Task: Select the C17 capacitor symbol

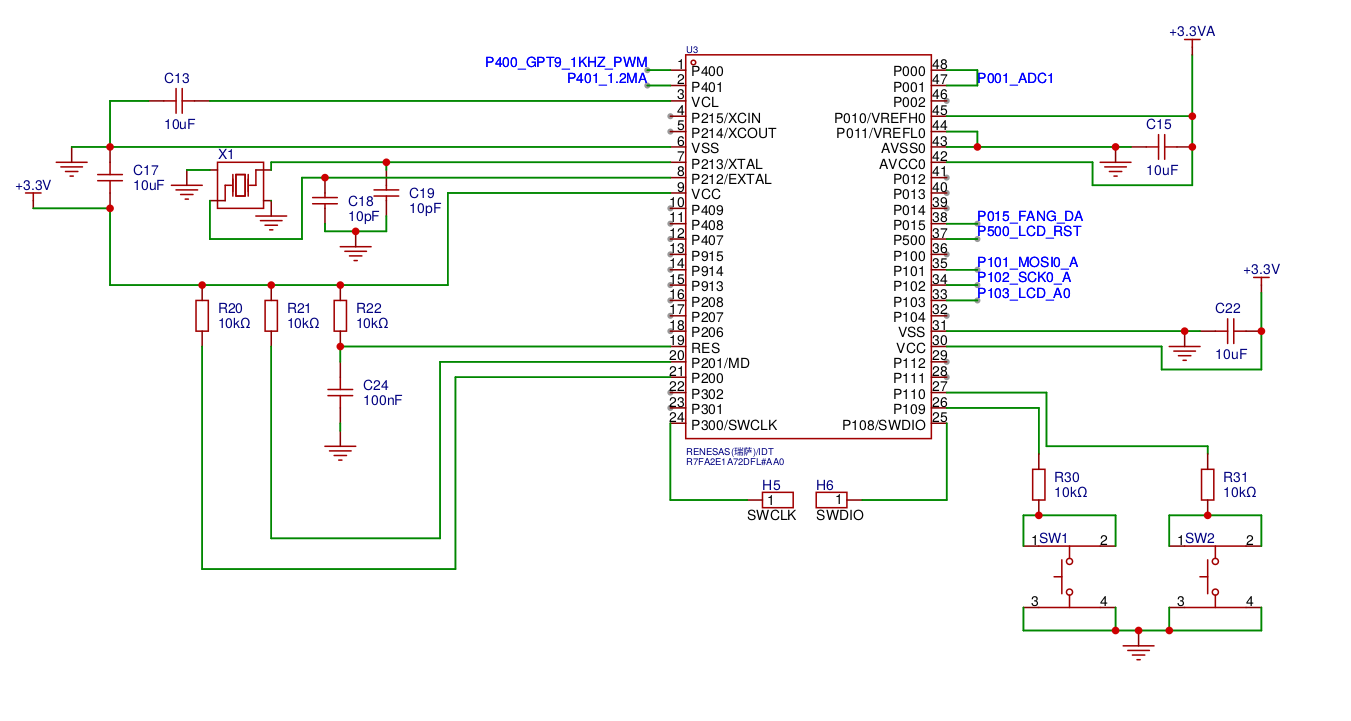Action: [109, 177]
